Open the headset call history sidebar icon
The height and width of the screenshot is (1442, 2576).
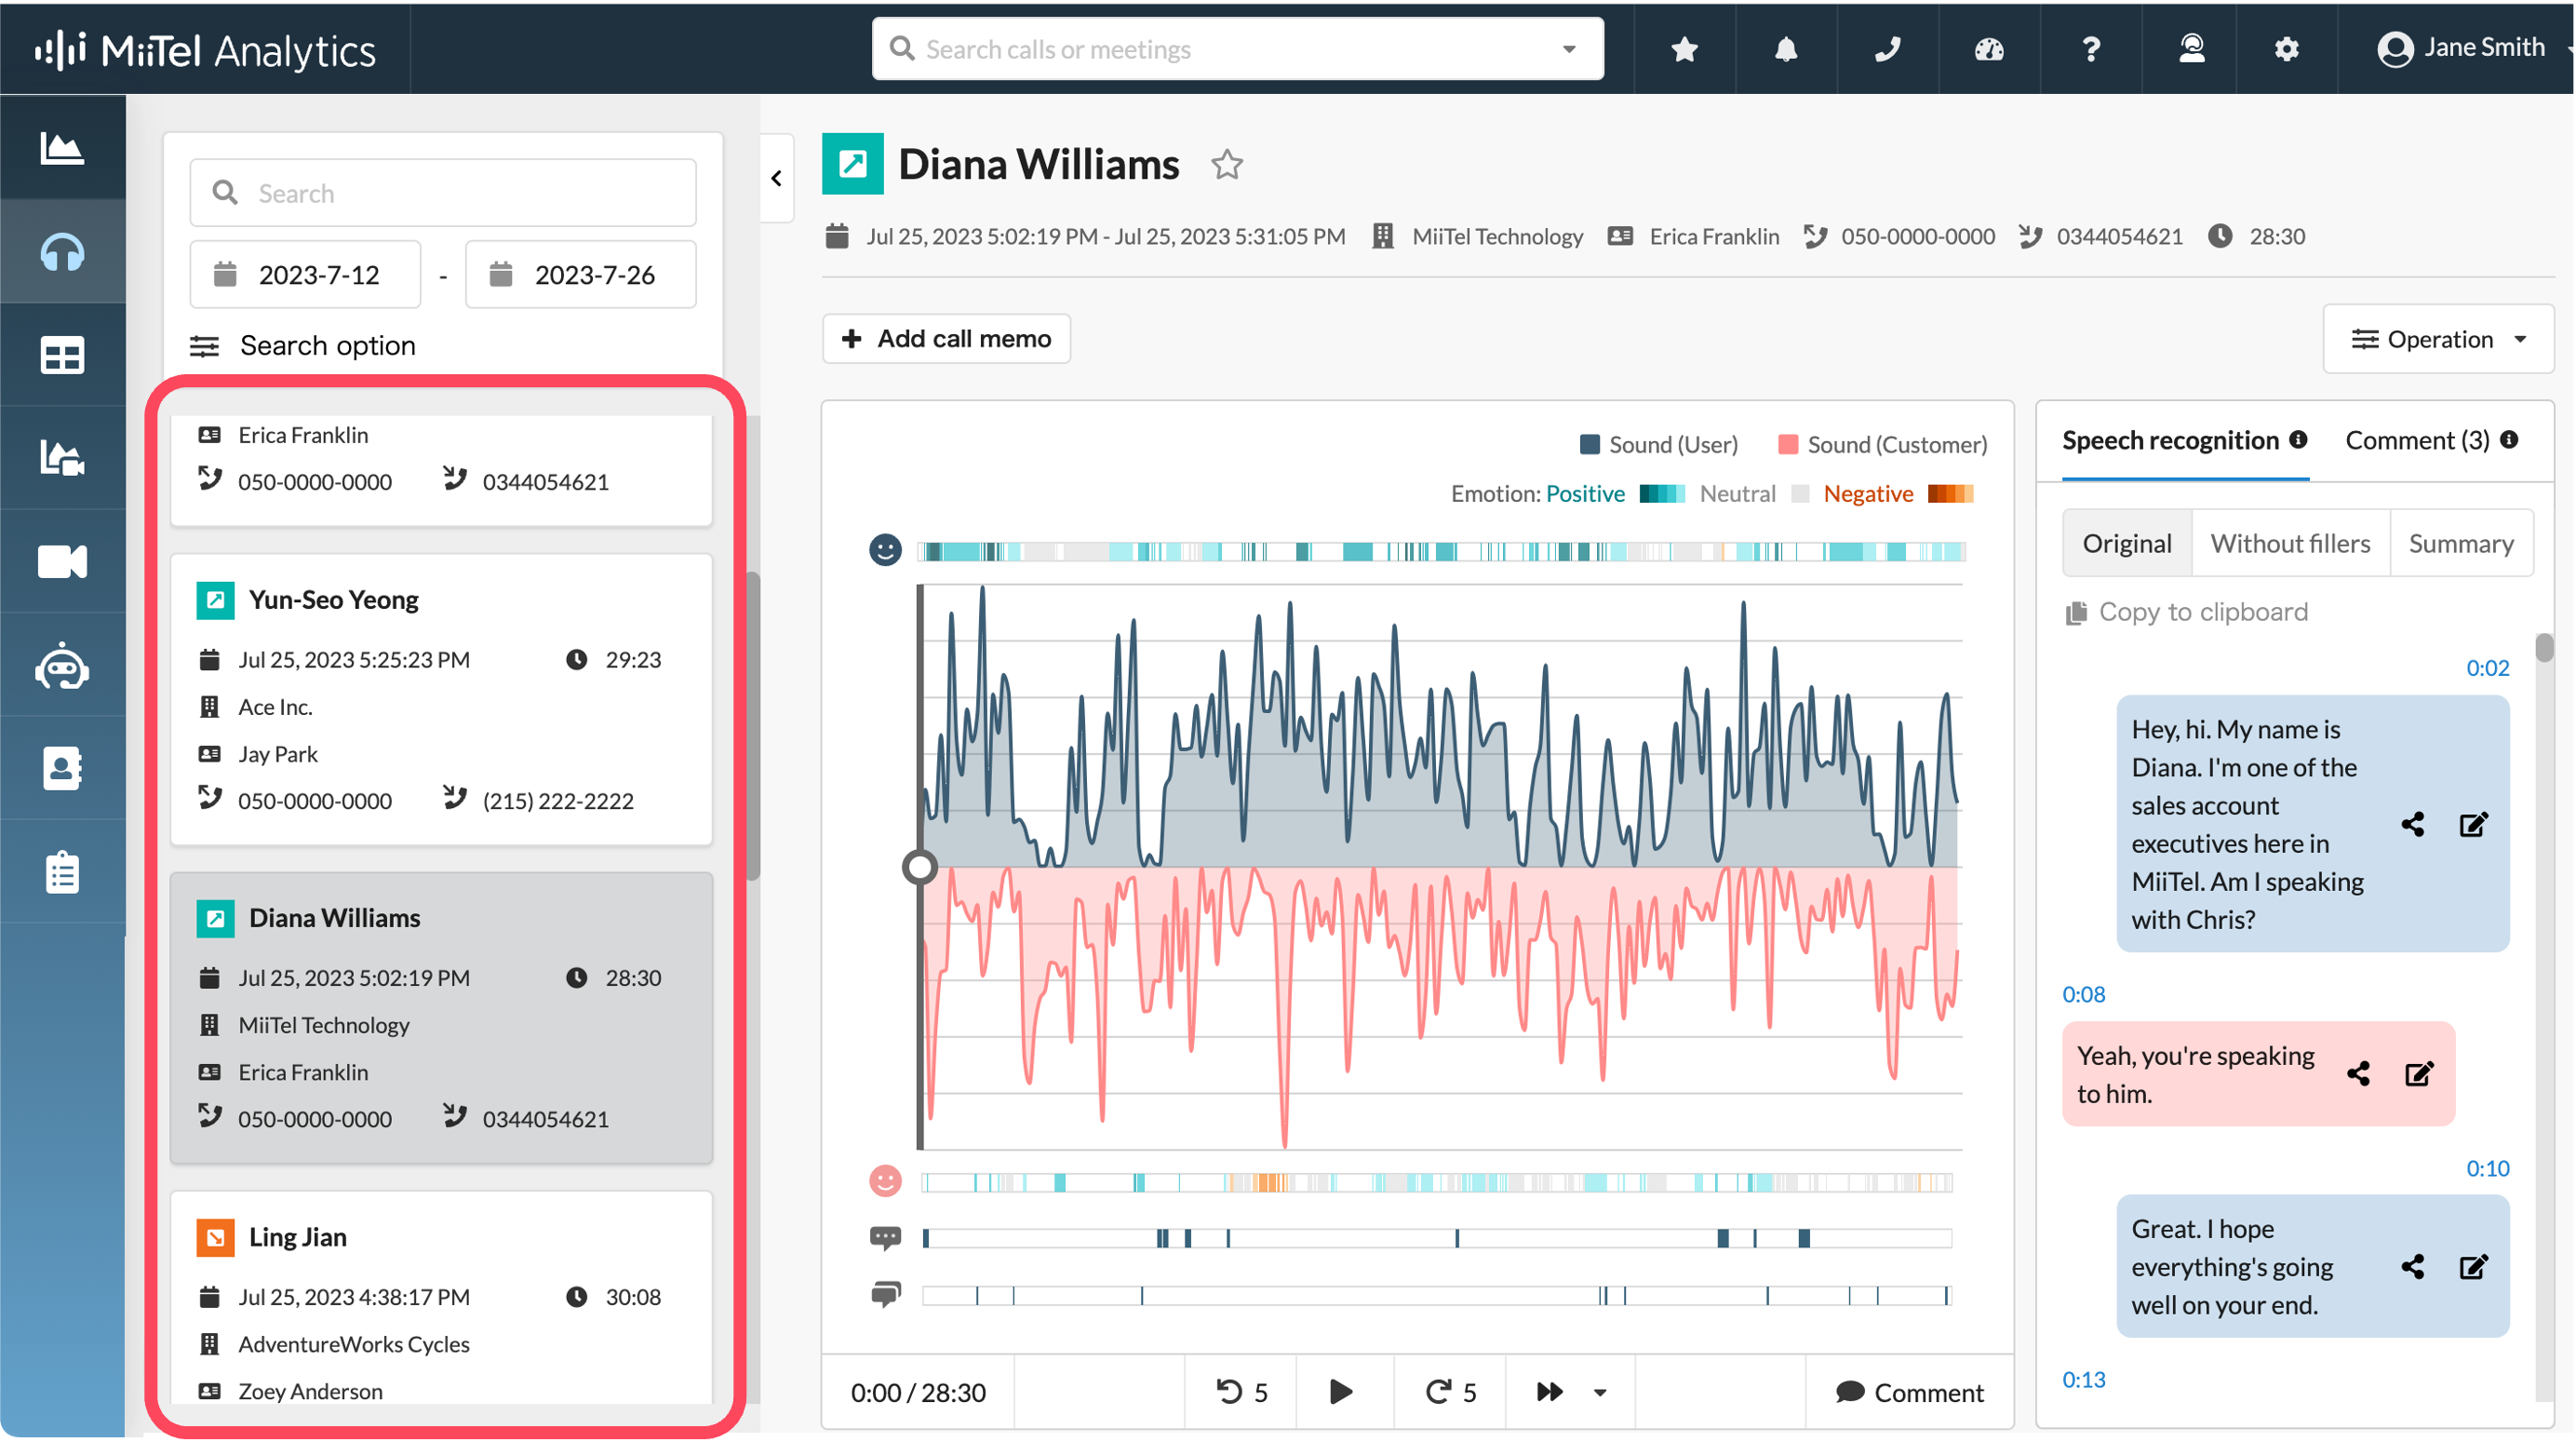tap(62, 252)
